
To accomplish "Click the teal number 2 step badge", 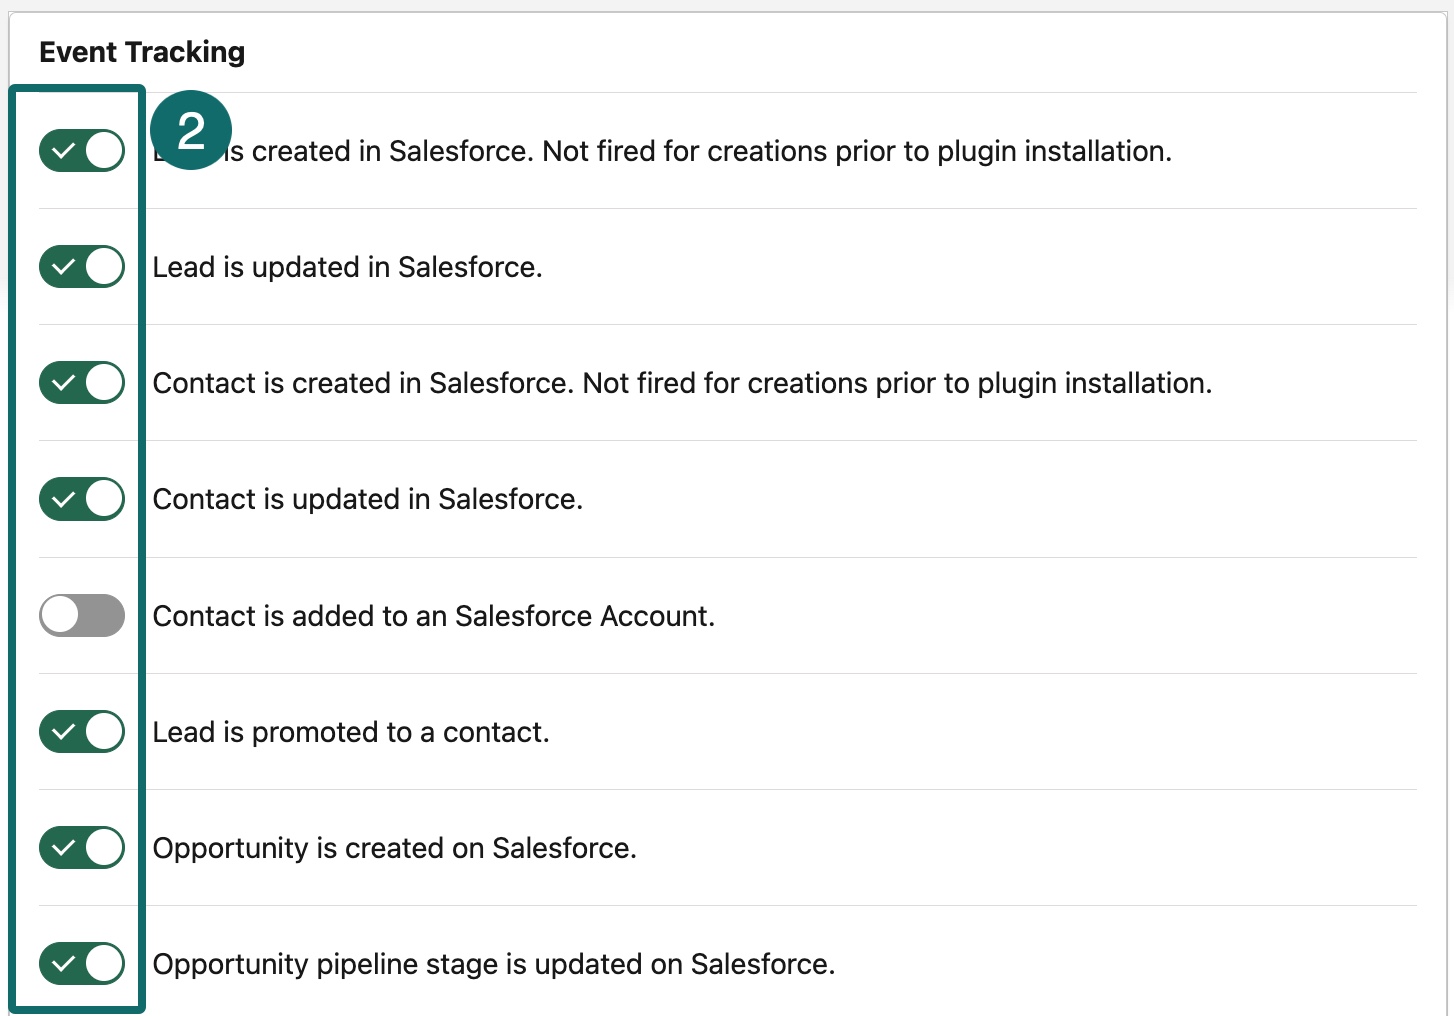I will coord(191,130).
